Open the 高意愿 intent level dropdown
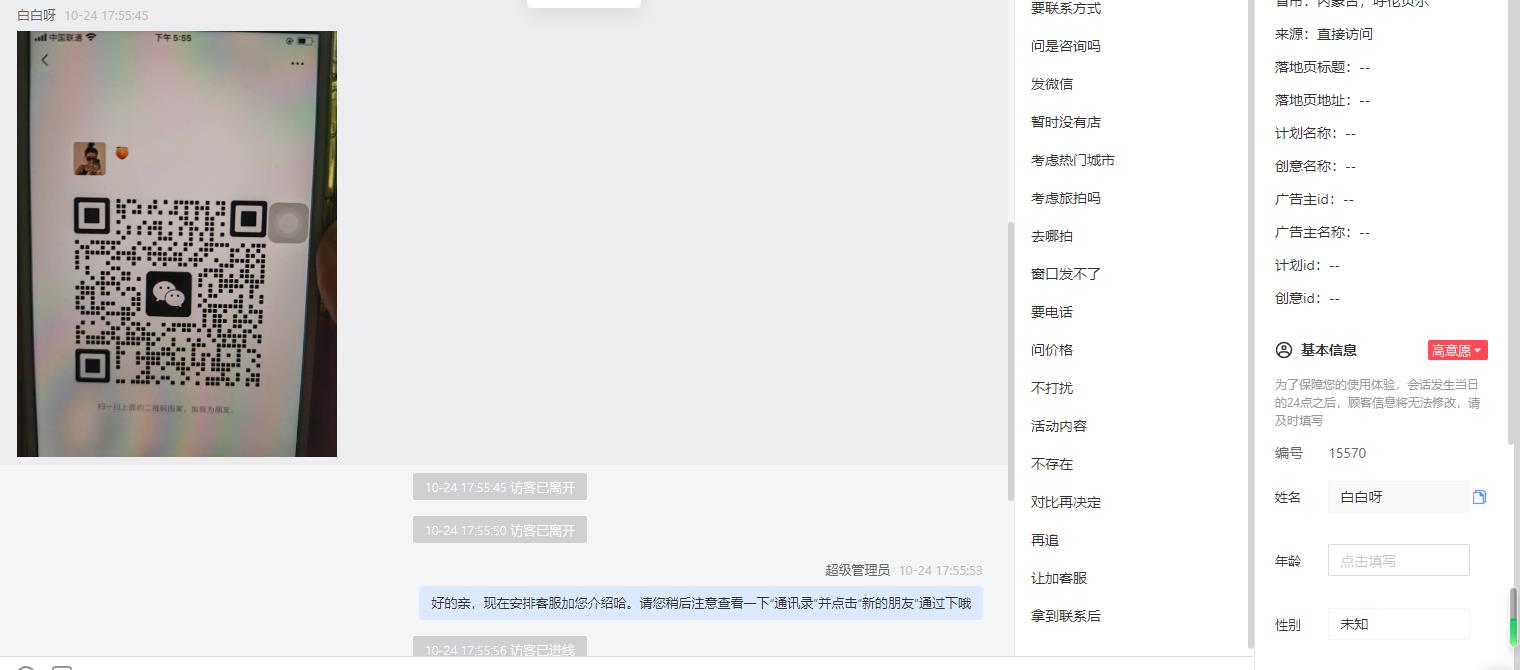Viewport: 1520px width, 670px height. 1457,350
